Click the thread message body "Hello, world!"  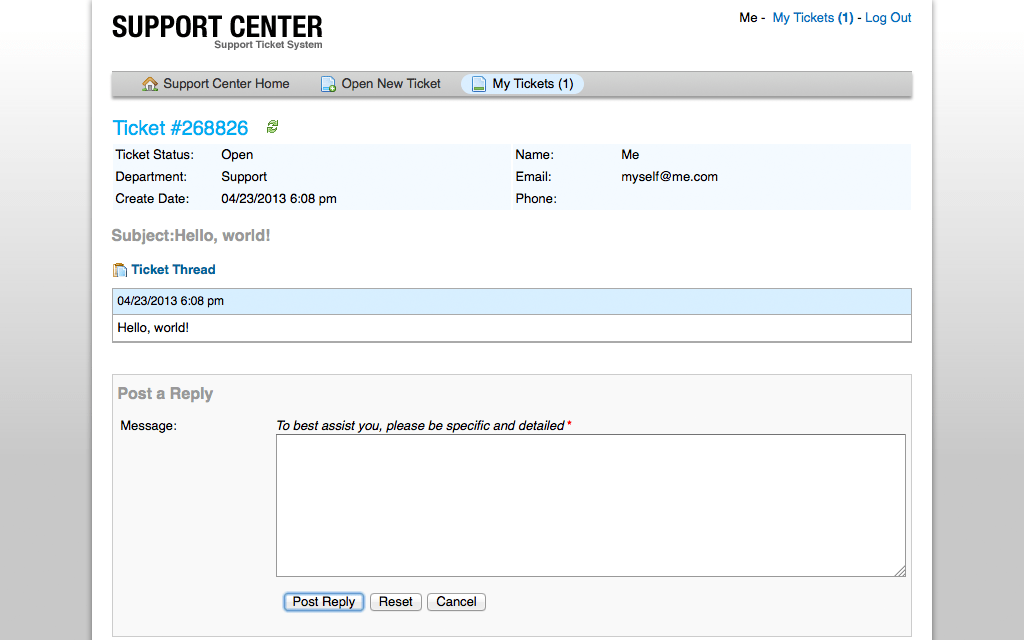point(153,328)
